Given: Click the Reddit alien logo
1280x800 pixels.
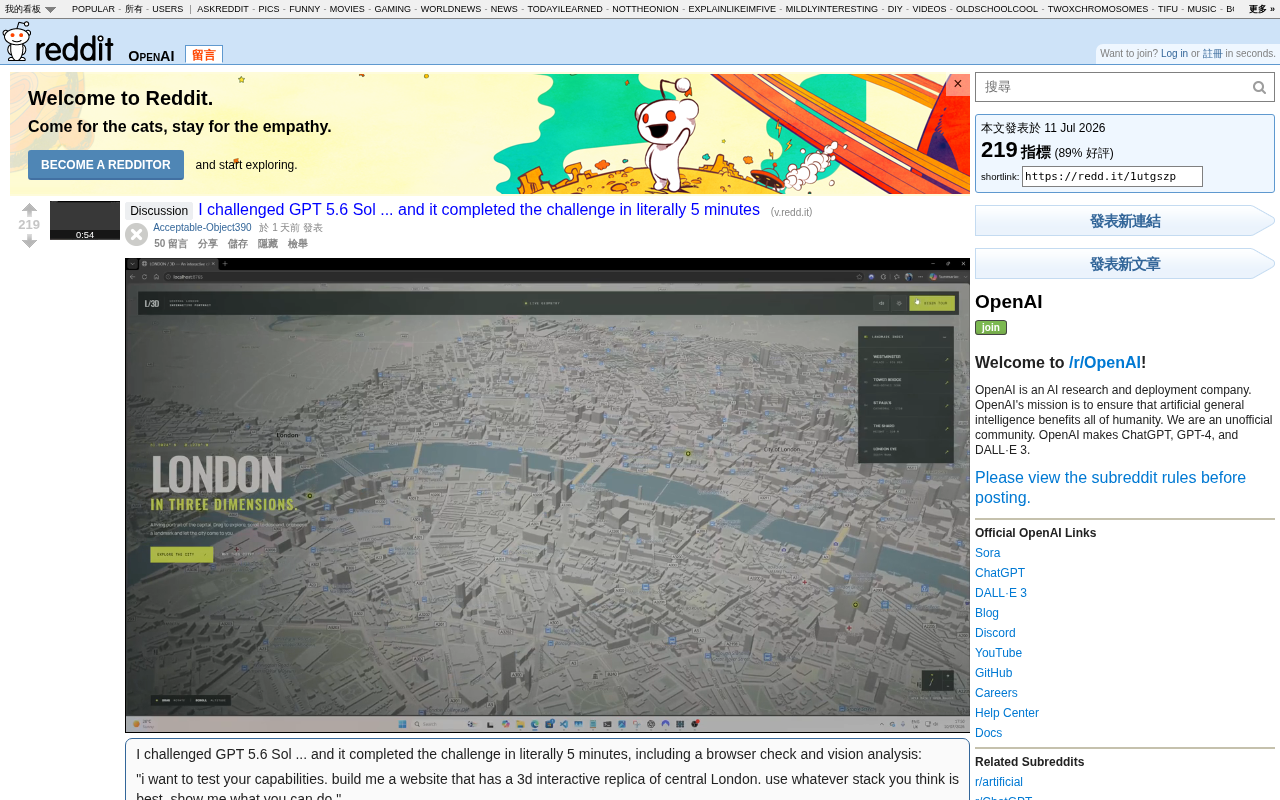Looking at the screenshot, I should pos(17,42).
